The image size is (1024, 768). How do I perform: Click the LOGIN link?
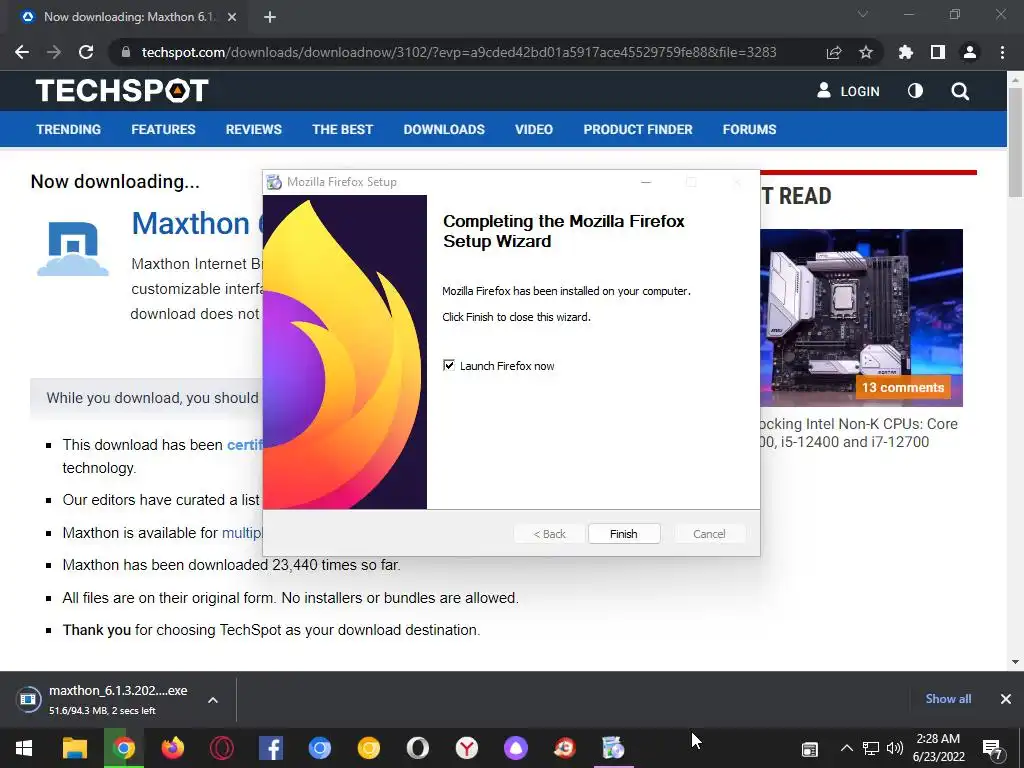tap(848, 91)
